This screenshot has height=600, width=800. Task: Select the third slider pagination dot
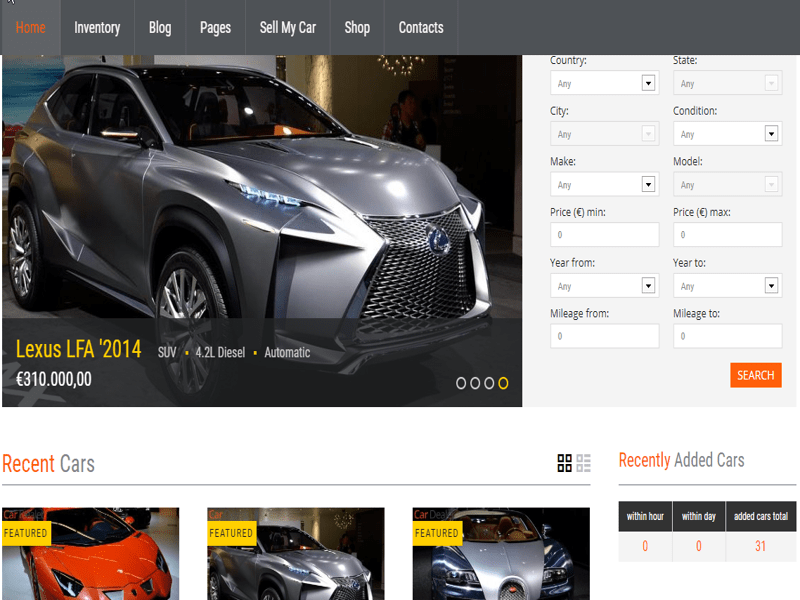(490, 383)
